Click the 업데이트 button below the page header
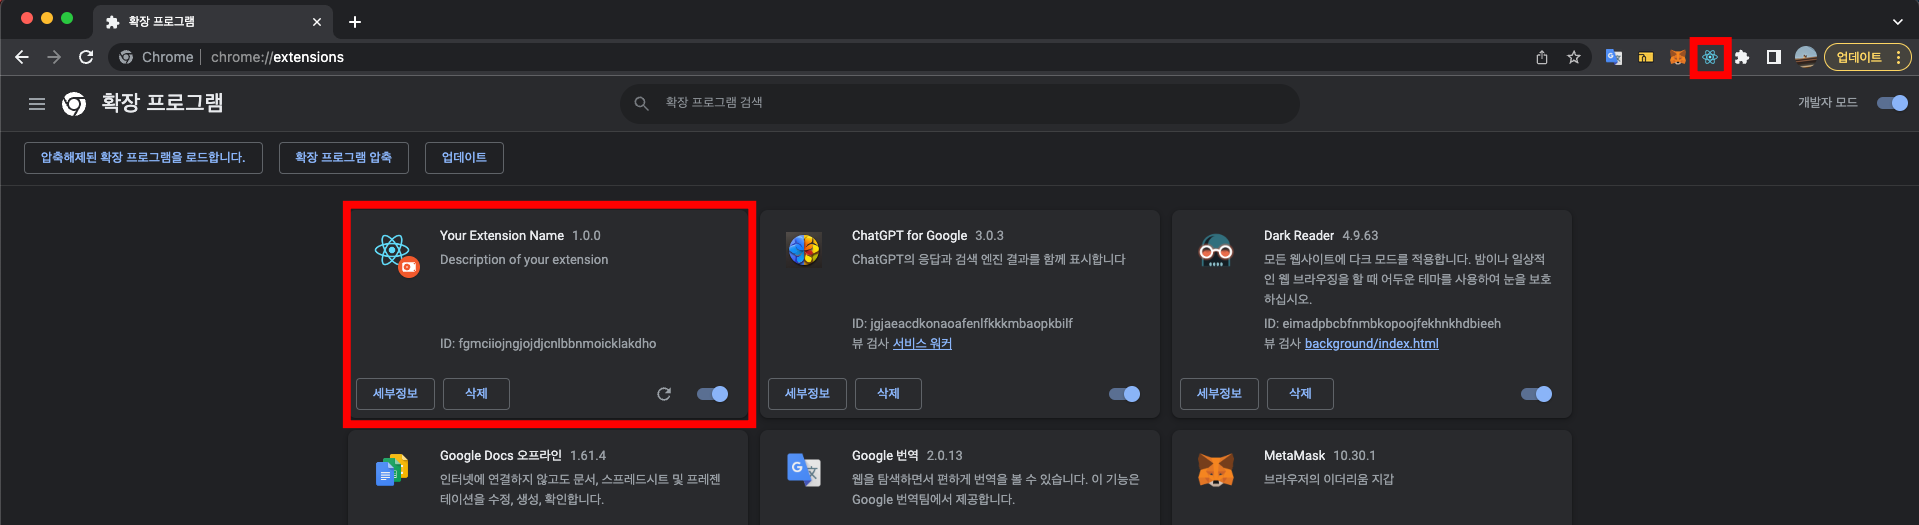Image resolution: width=1919 pixels, height=525 pixels. click(x=464, y=158)
